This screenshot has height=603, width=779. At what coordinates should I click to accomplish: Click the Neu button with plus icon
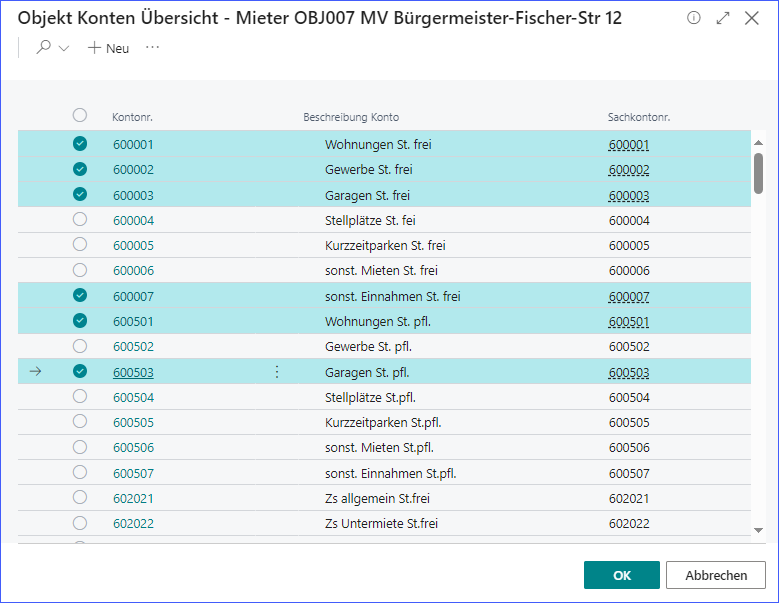[109, 48]
